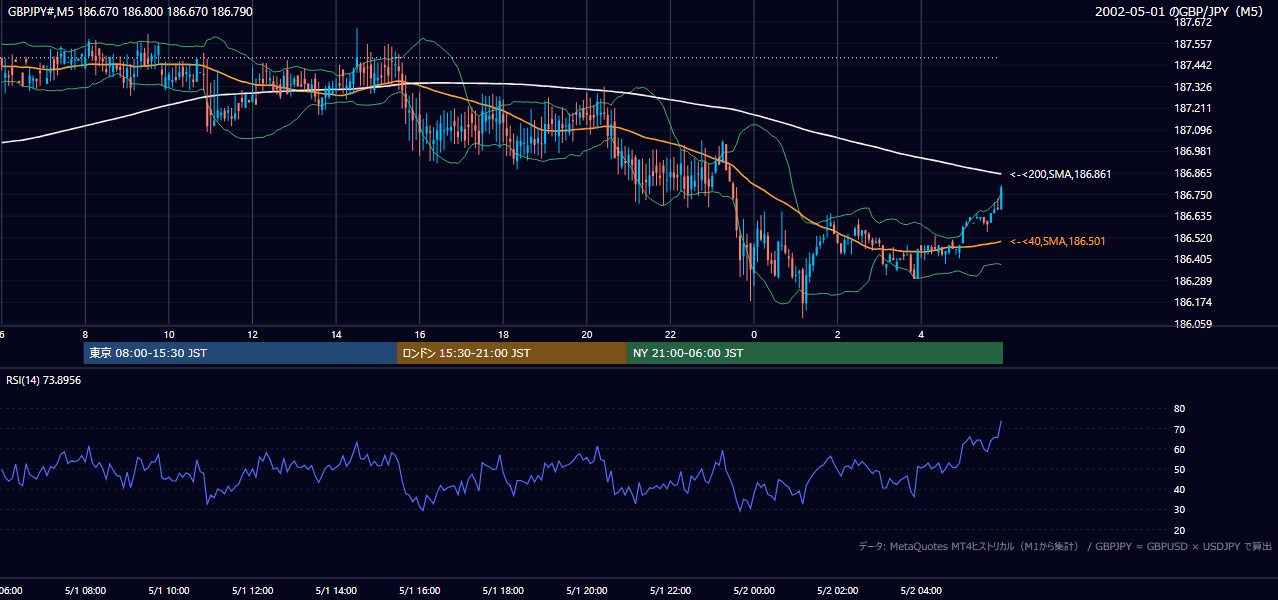The height and width of the screenshot is (600, 1278).
Task: Click the price axis value 186.635
Action: pos(1191,216)
